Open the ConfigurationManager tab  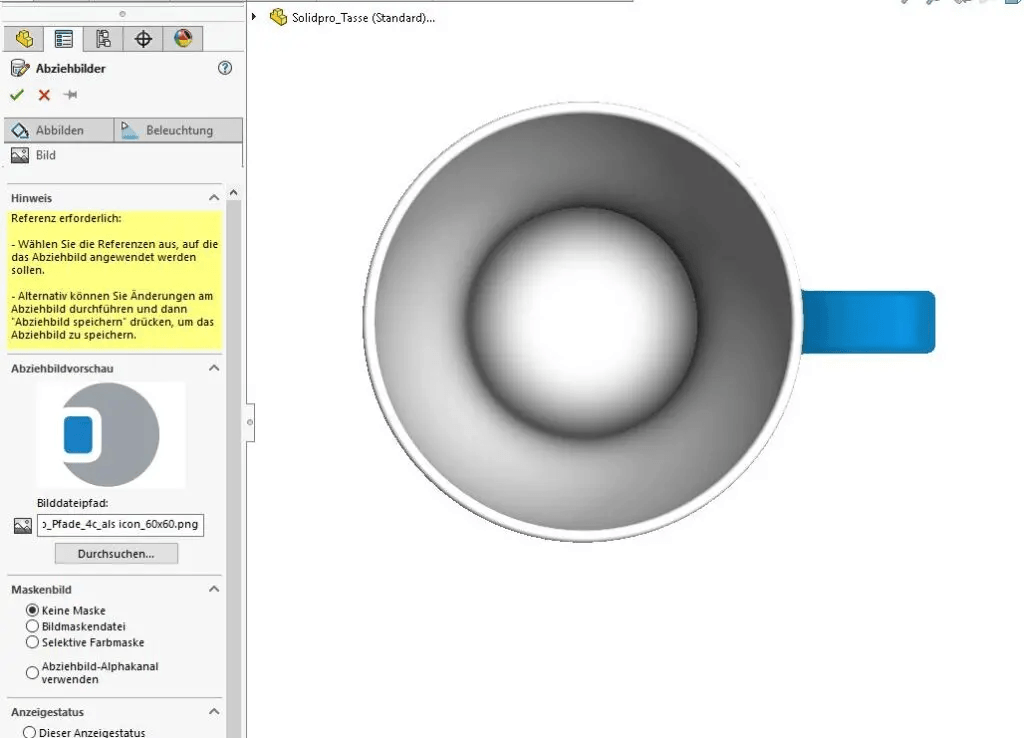pos(103,39)
